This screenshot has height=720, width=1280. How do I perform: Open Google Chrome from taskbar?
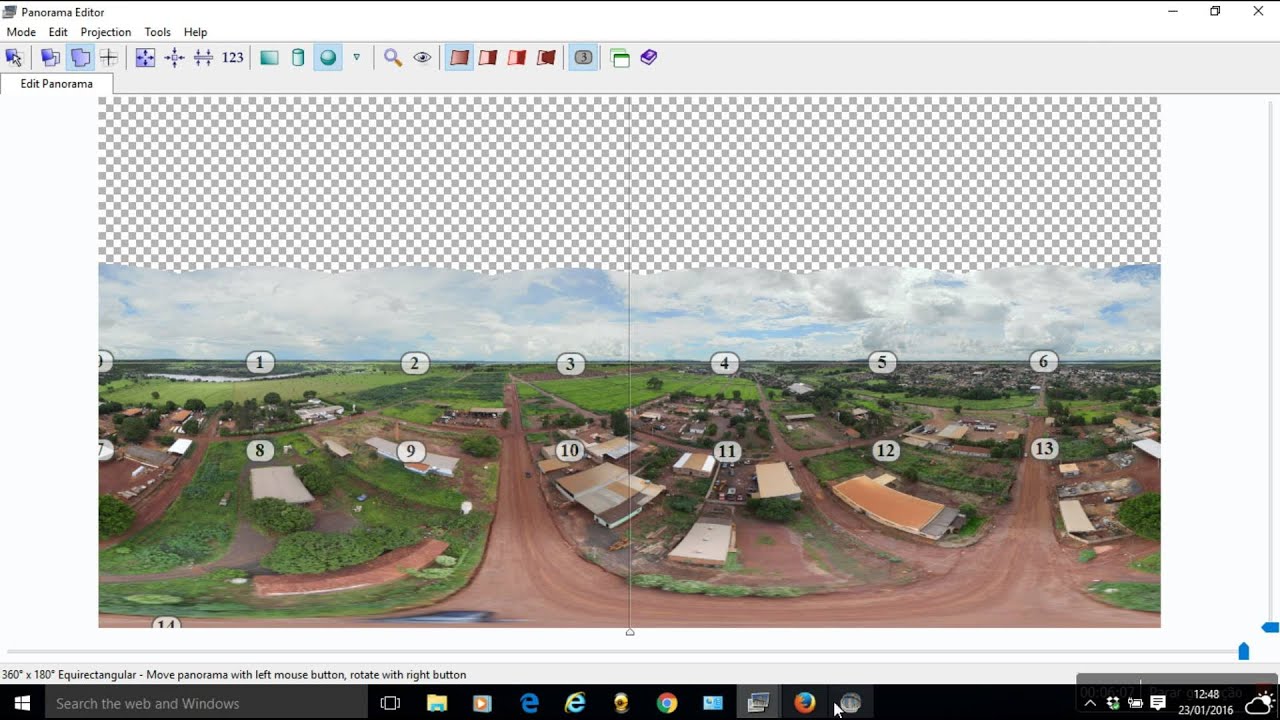click(x=667, y=703)
